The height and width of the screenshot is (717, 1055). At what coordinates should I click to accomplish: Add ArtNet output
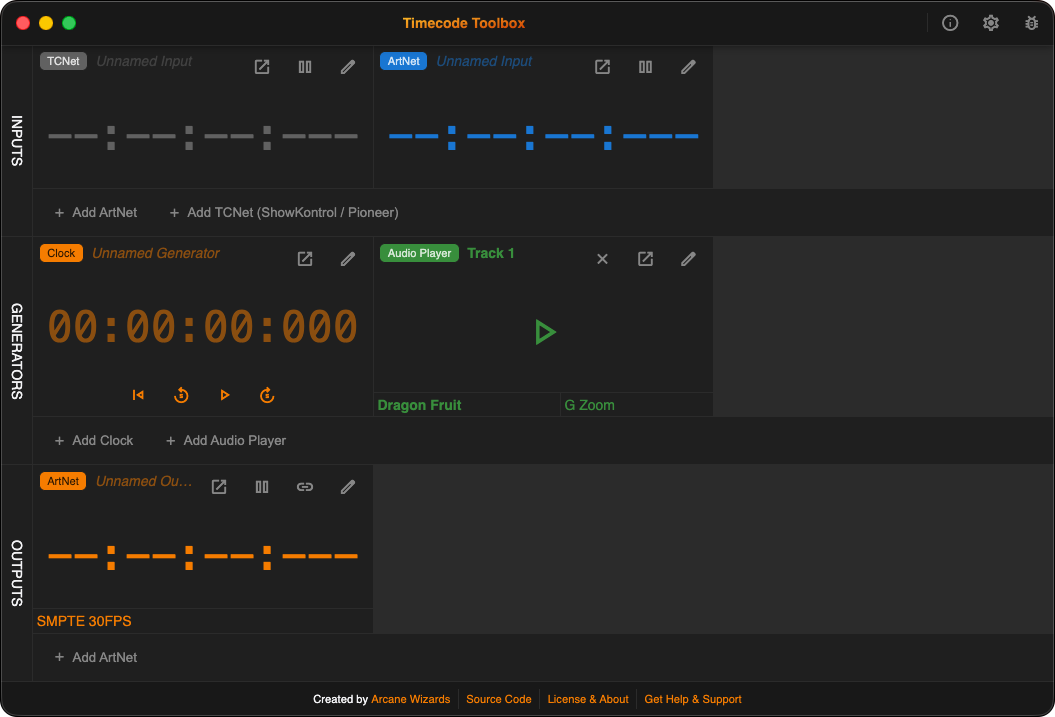click(96, 657)
